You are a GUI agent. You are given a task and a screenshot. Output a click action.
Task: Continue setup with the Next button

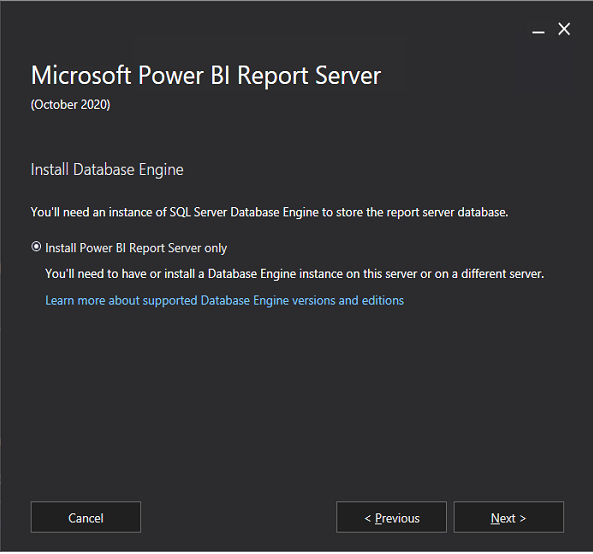click(x=509, y=517)
